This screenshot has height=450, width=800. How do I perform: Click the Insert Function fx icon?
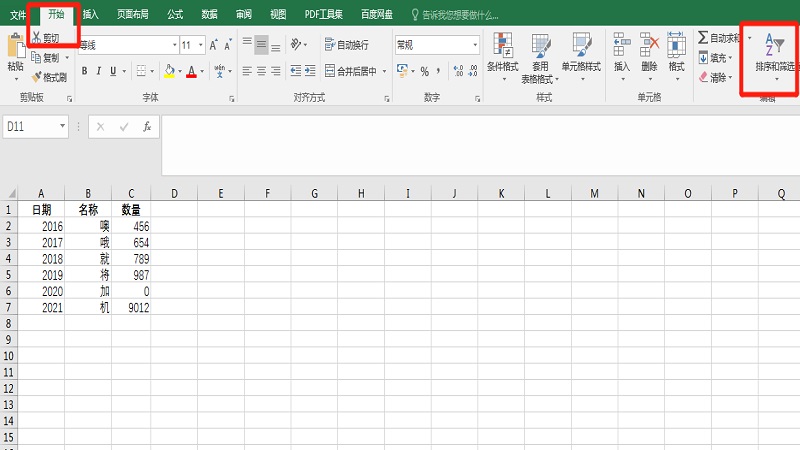(x=146, y=127)
